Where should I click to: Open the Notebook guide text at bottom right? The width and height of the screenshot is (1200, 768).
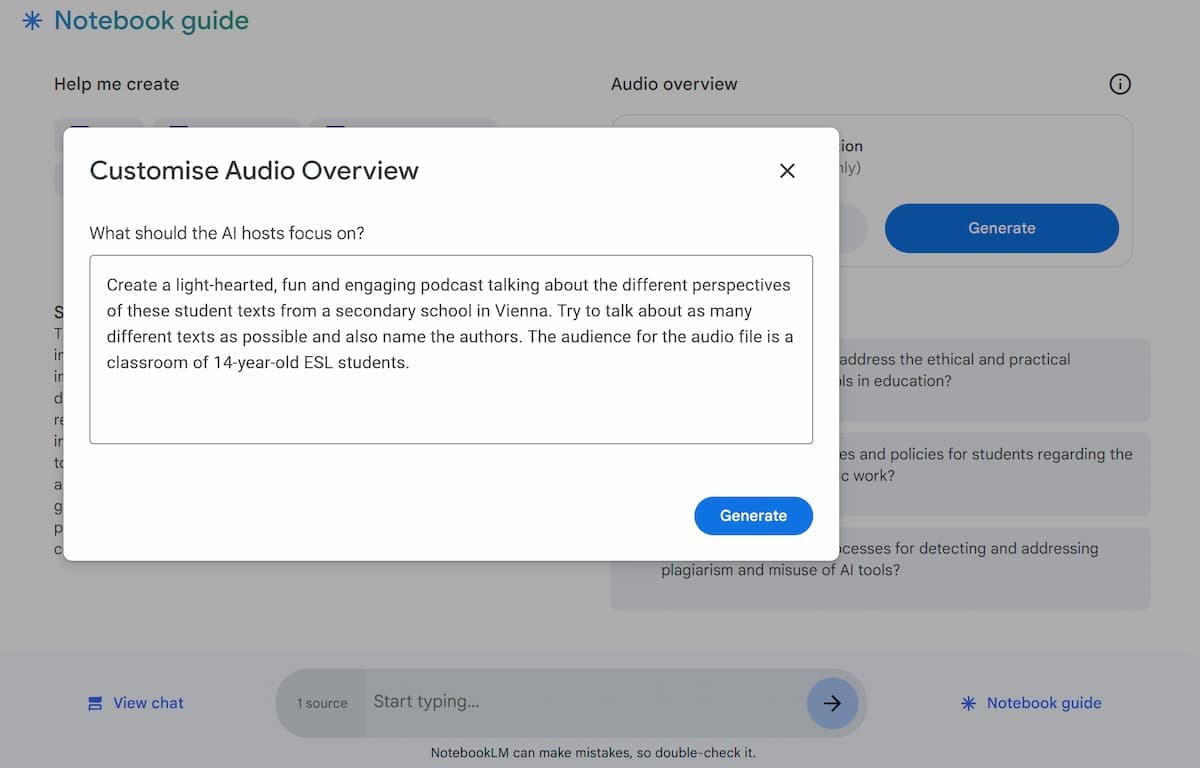pos(1043,703)
